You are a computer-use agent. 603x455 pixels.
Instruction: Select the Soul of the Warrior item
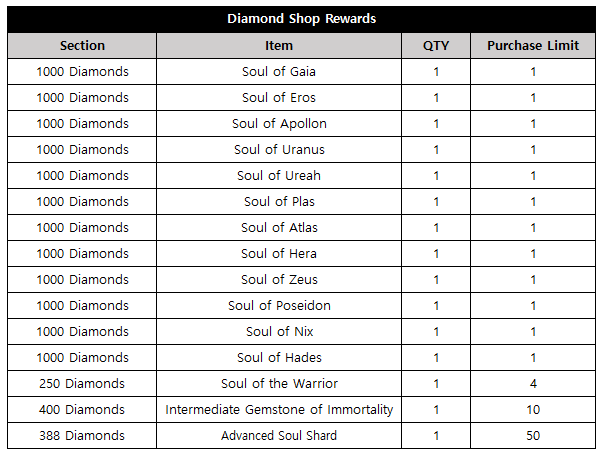click(279, 383)
